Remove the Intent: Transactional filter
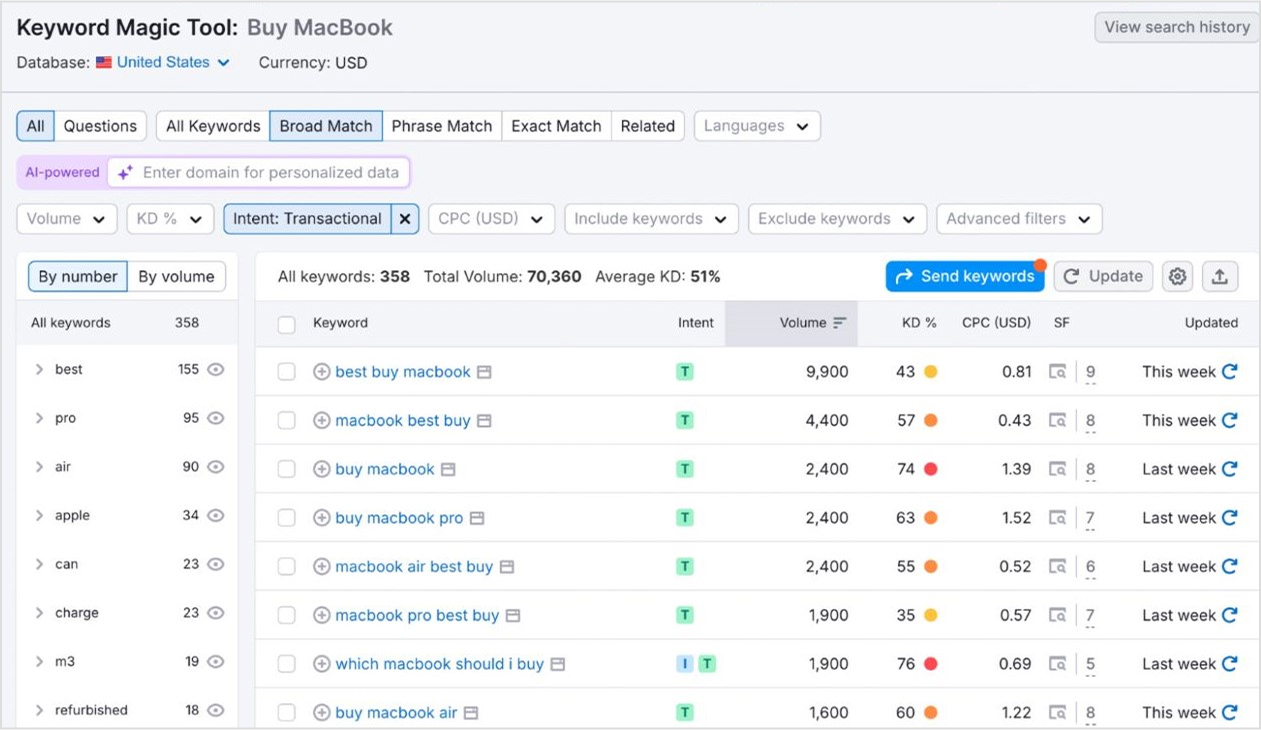This screenshot has height=730, width=1261. 405,219
